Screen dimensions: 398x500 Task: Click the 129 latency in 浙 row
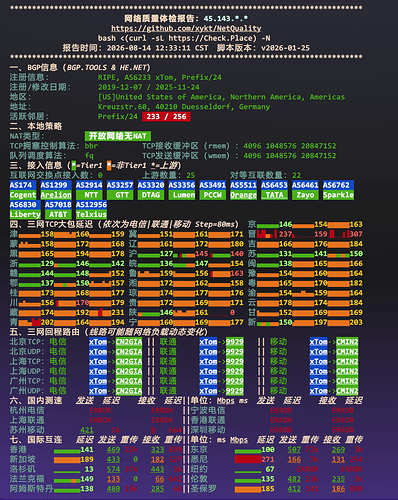click(x=47, y=264)
